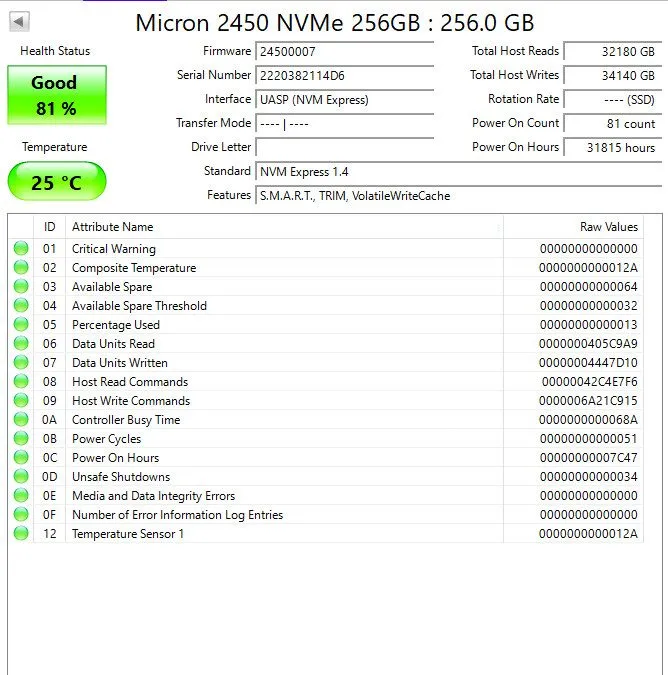Click raw value 0000000405C9A9

(x=588, y=344)
